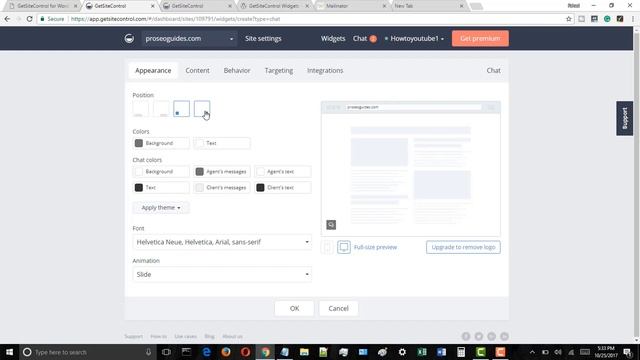Open Settings gear on taskbar
Screen dimensions: 640x360
click(x=402, y=352)
